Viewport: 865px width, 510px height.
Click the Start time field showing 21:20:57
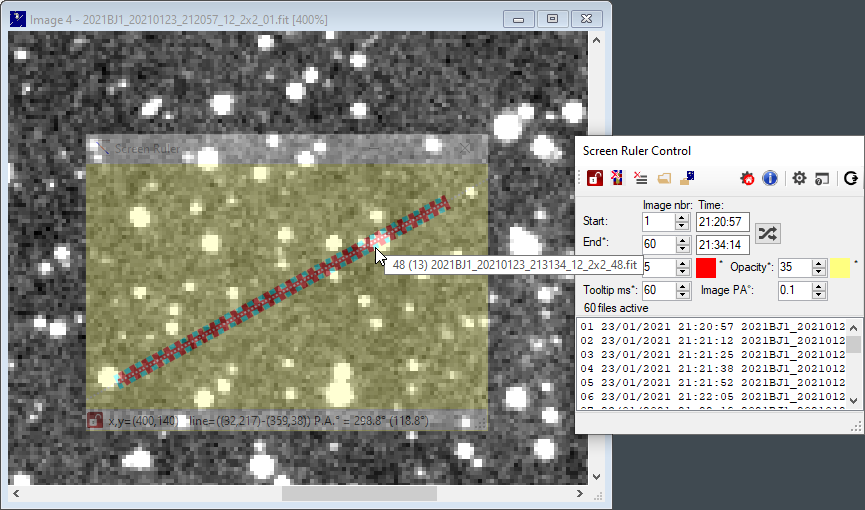pos(722,221)
